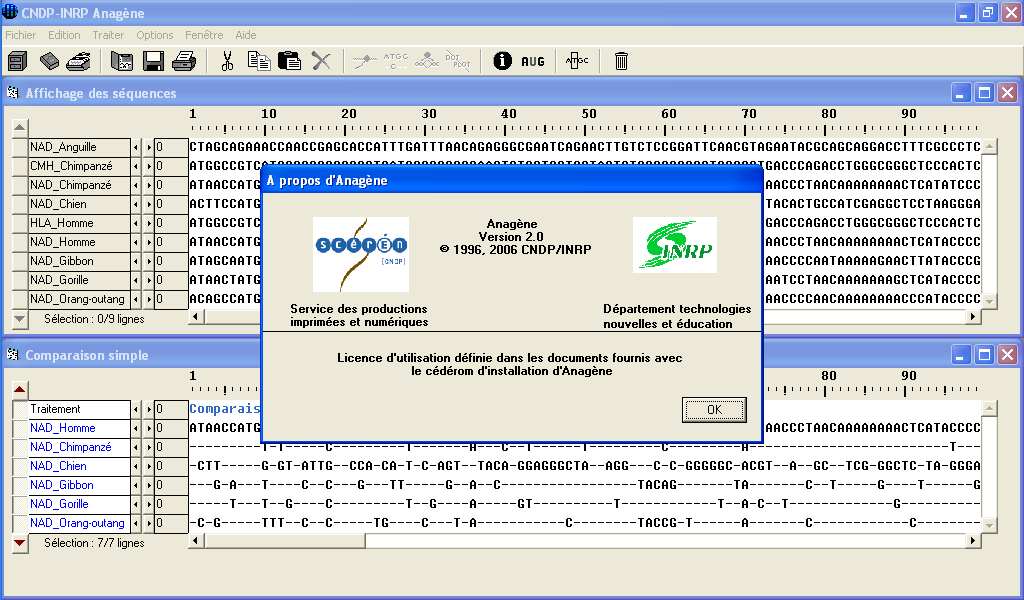This screenshot has height=600, width=1024.
Task: Click the enzyme action toolbar icon
Action: pyautogui.click(x=427, y=61)
